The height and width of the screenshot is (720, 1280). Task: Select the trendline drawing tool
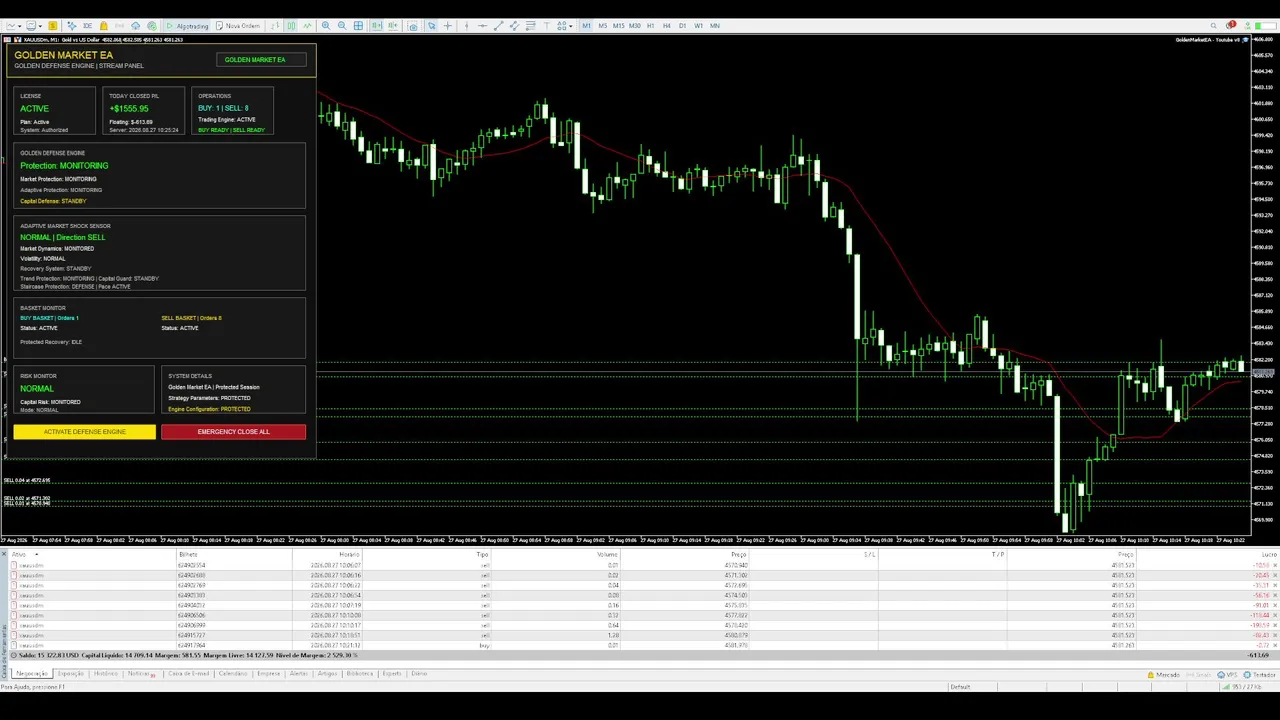(x=498, y=26)
